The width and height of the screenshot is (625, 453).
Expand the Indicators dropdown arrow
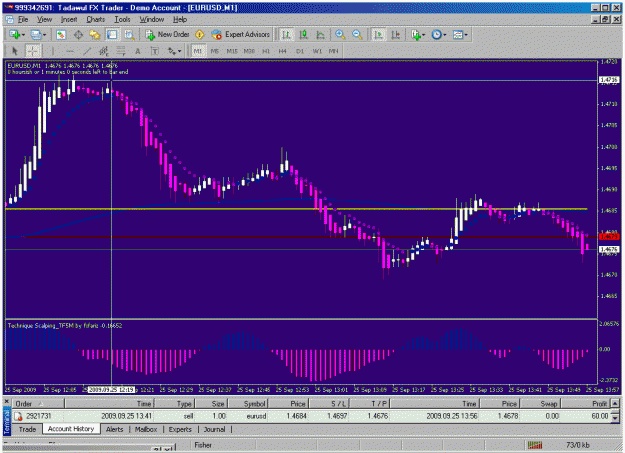click(423, 35)
